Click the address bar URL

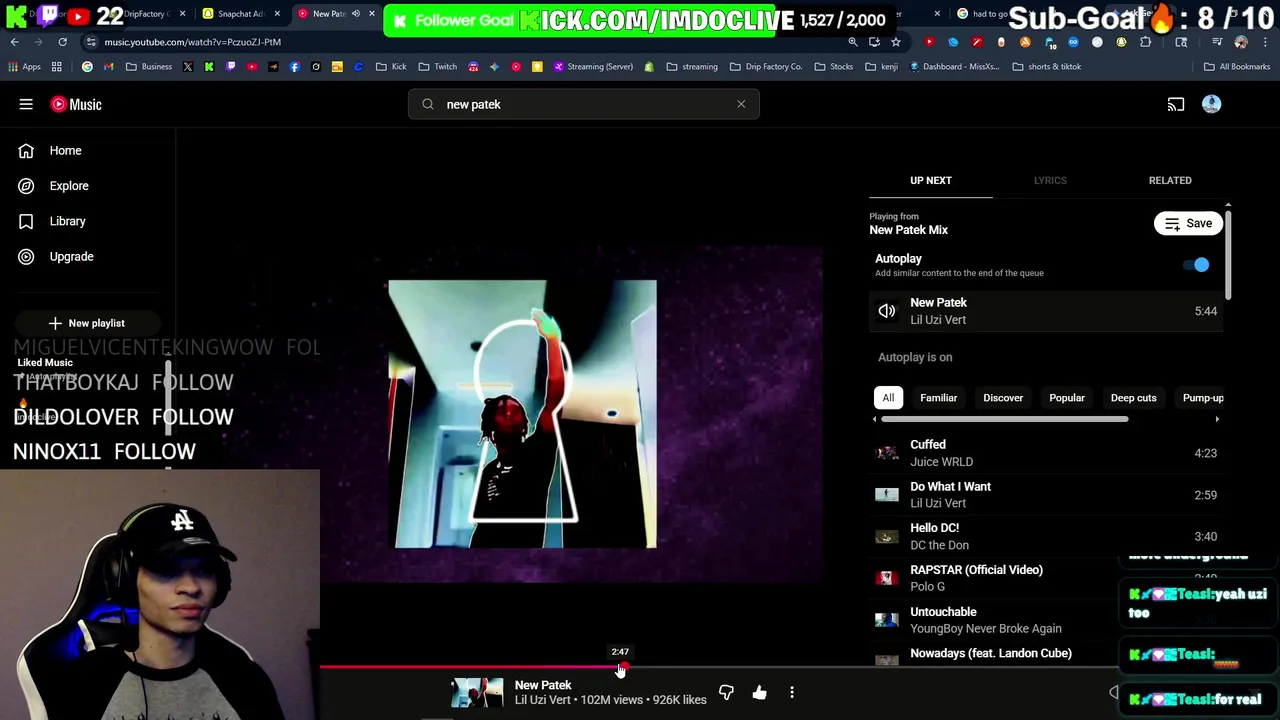coord(192,42)
